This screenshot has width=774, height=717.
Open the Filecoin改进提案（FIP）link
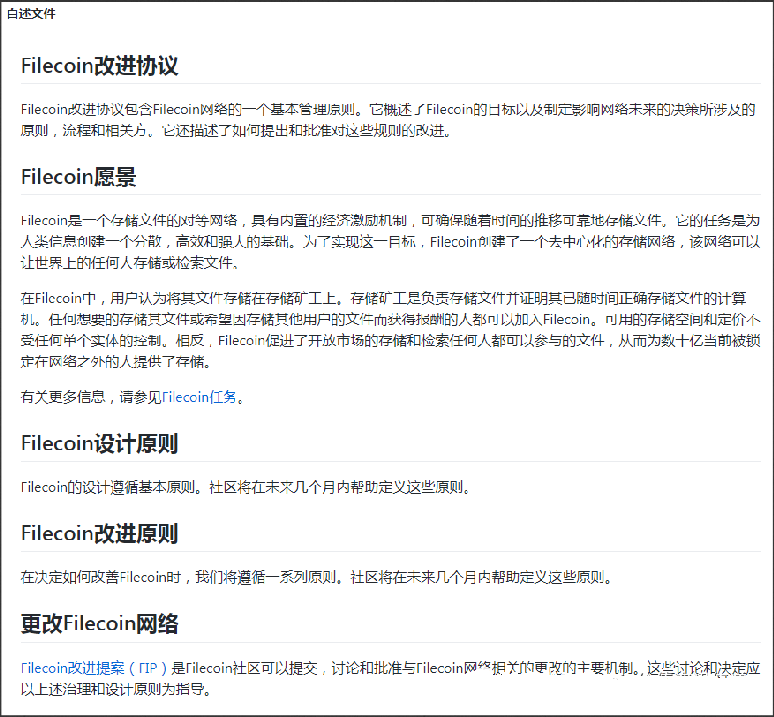pos(95,668)
